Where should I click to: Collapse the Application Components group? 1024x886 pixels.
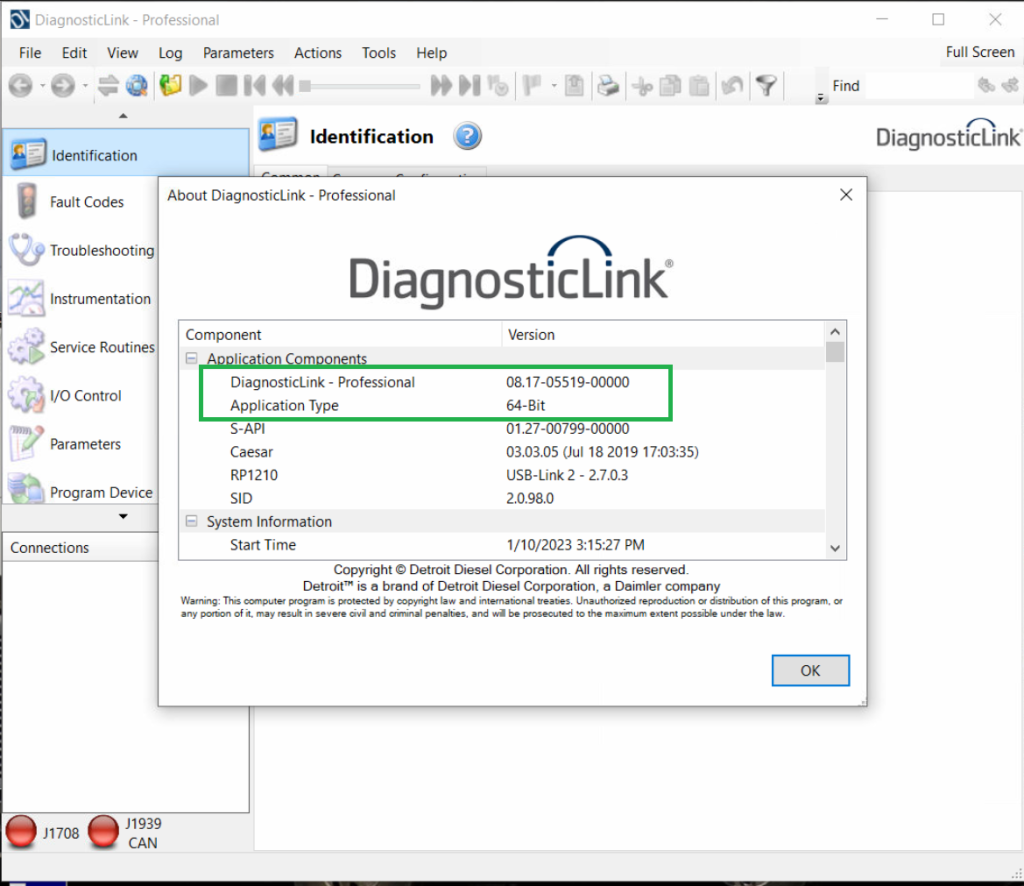[191, 358]
